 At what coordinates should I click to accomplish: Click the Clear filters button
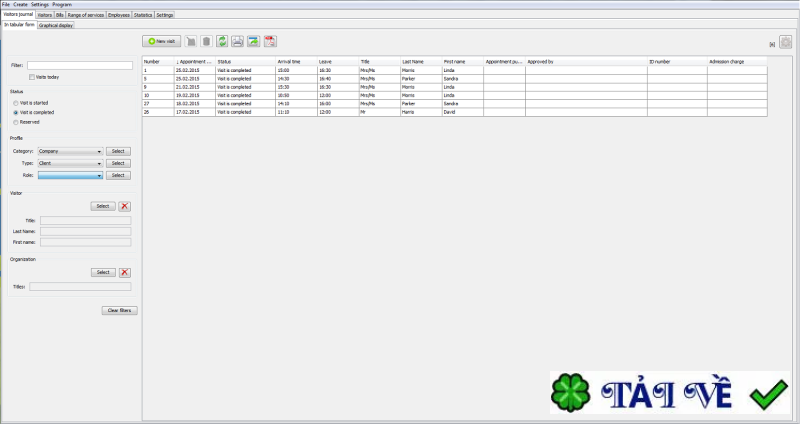[x=119, y=310]
